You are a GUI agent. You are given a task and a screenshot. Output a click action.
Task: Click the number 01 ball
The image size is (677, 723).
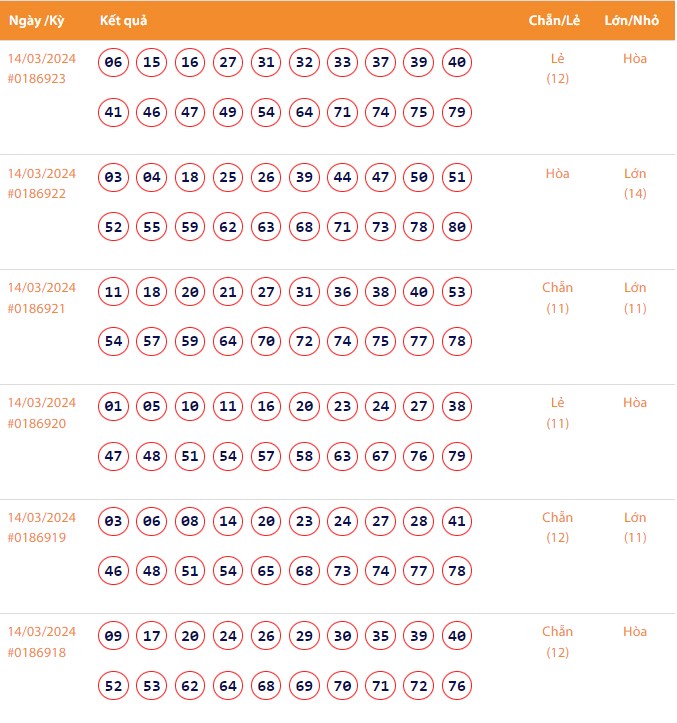(113, 407)
